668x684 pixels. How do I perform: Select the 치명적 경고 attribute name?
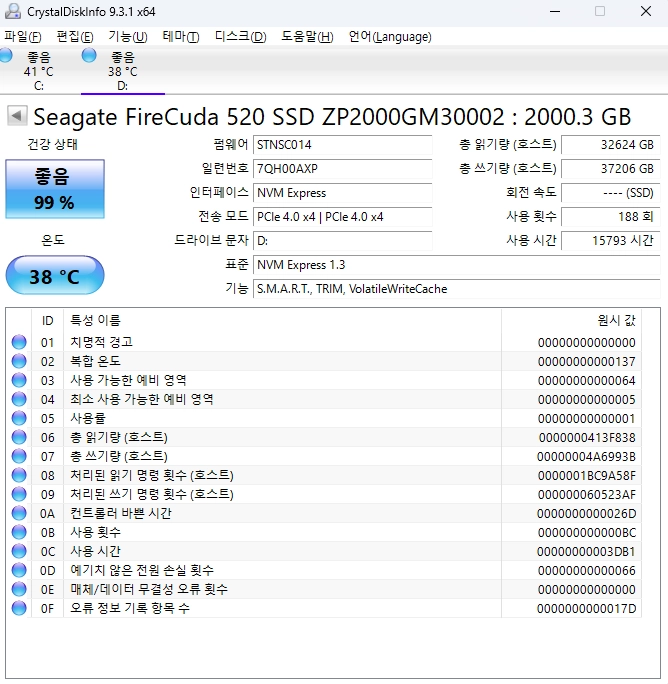click(x=102, y=342)
